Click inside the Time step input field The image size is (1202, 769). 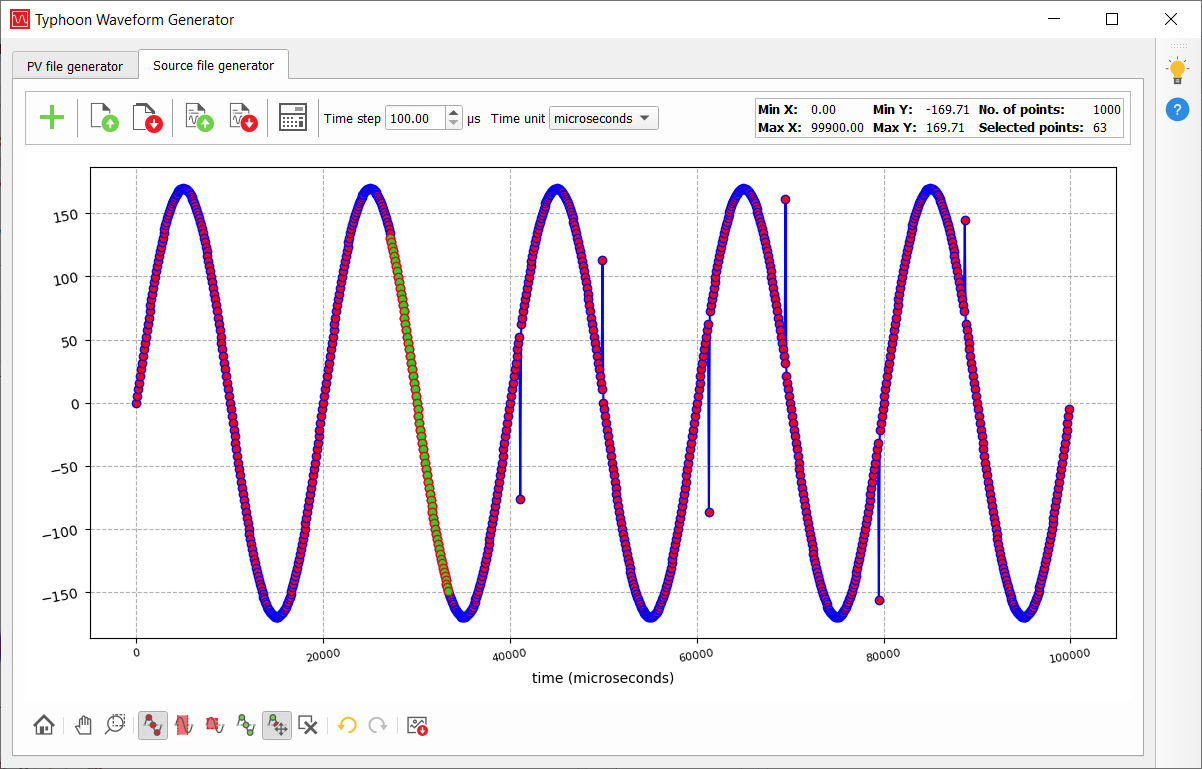[x=414, y=118]
